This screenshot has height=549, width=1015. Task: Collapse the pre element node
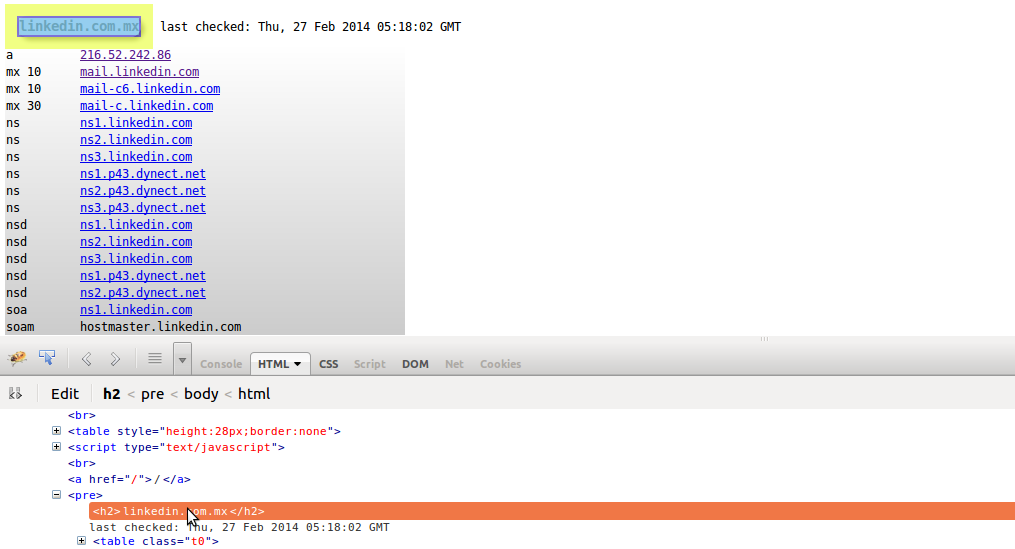click(57, 495)
